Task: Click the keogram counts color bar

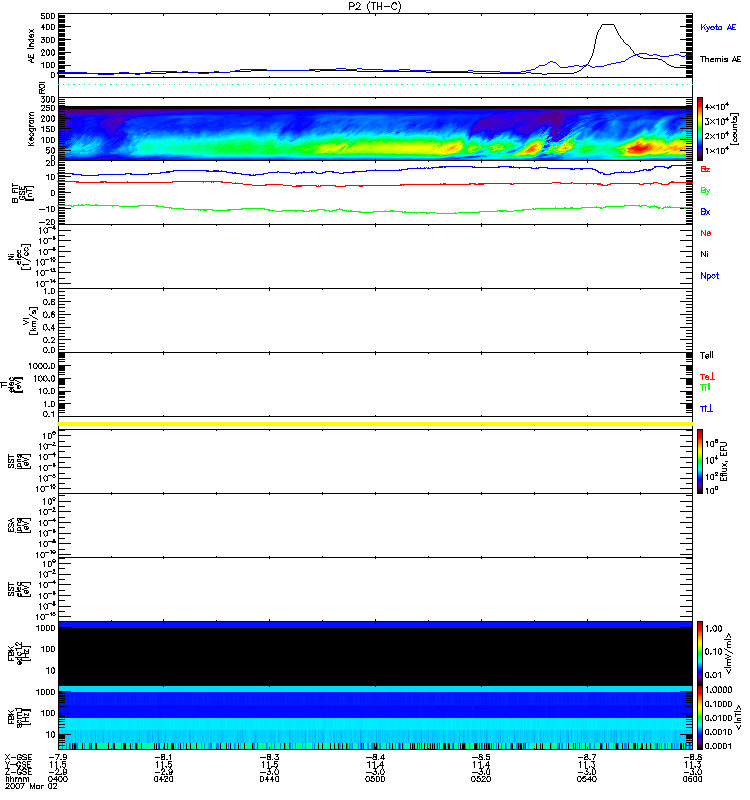Action: tap(702, 127)
